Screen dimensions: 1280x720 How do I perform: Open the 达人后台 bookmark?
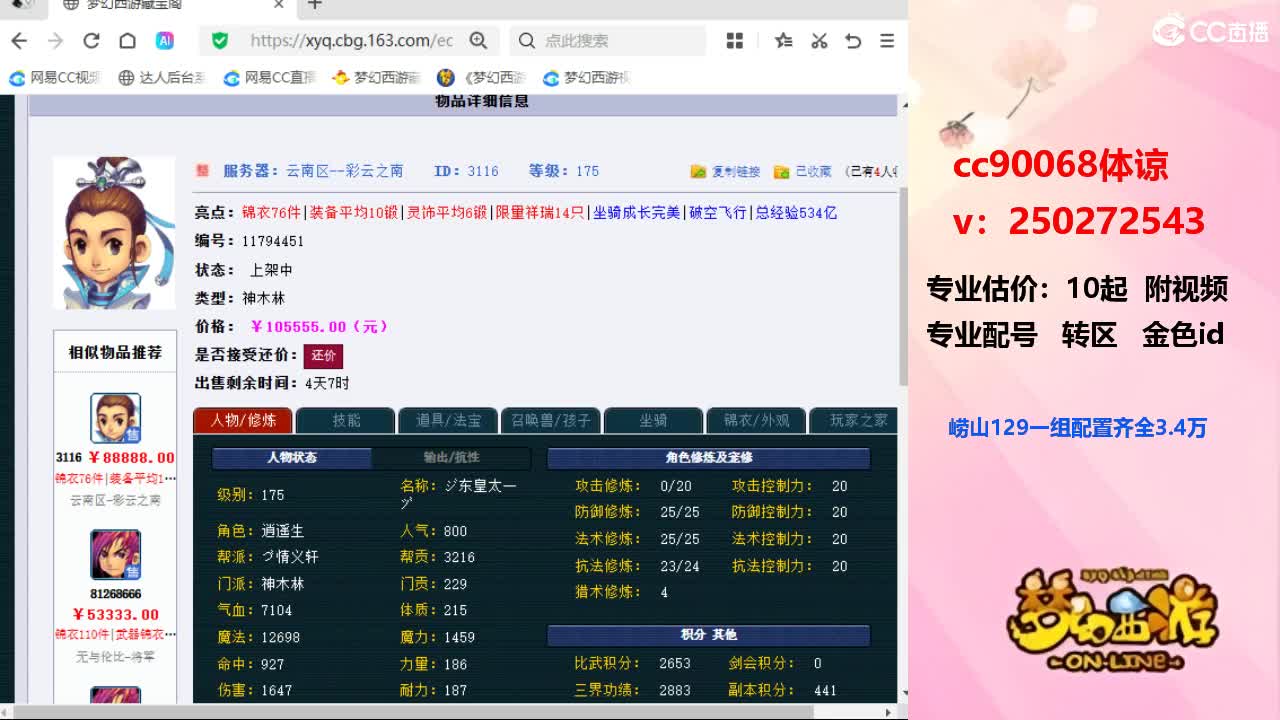tap(162, 78)
